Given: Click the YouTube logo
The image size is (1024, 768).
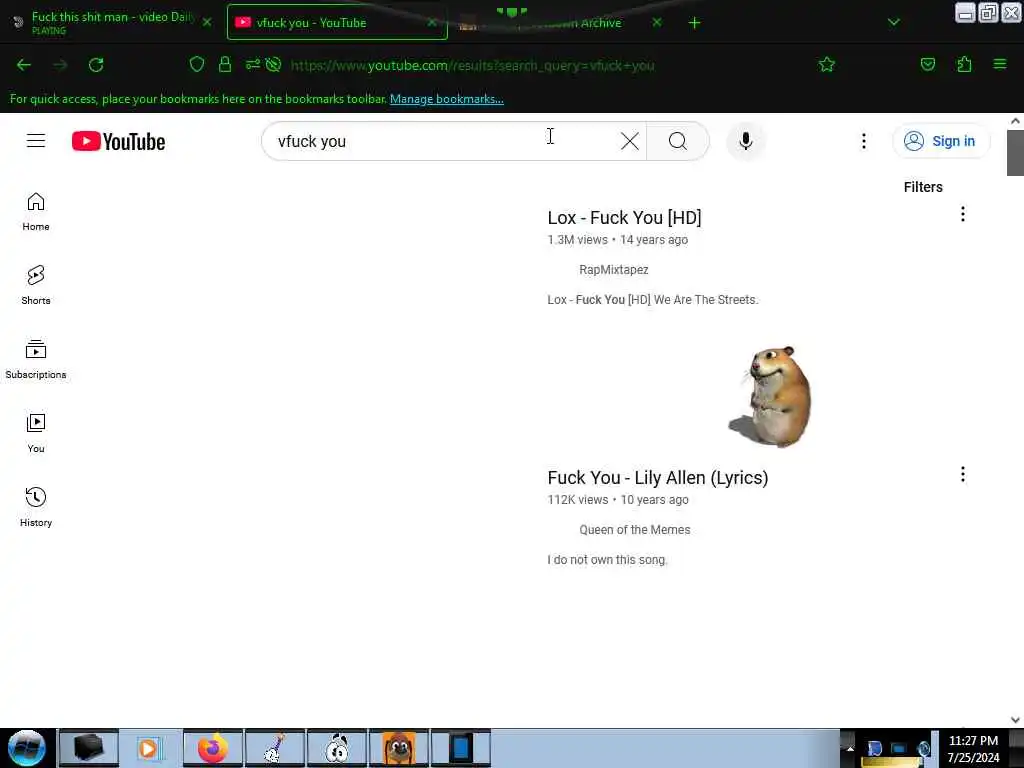Looking at the screenshot, I should [x=118, y=141].
